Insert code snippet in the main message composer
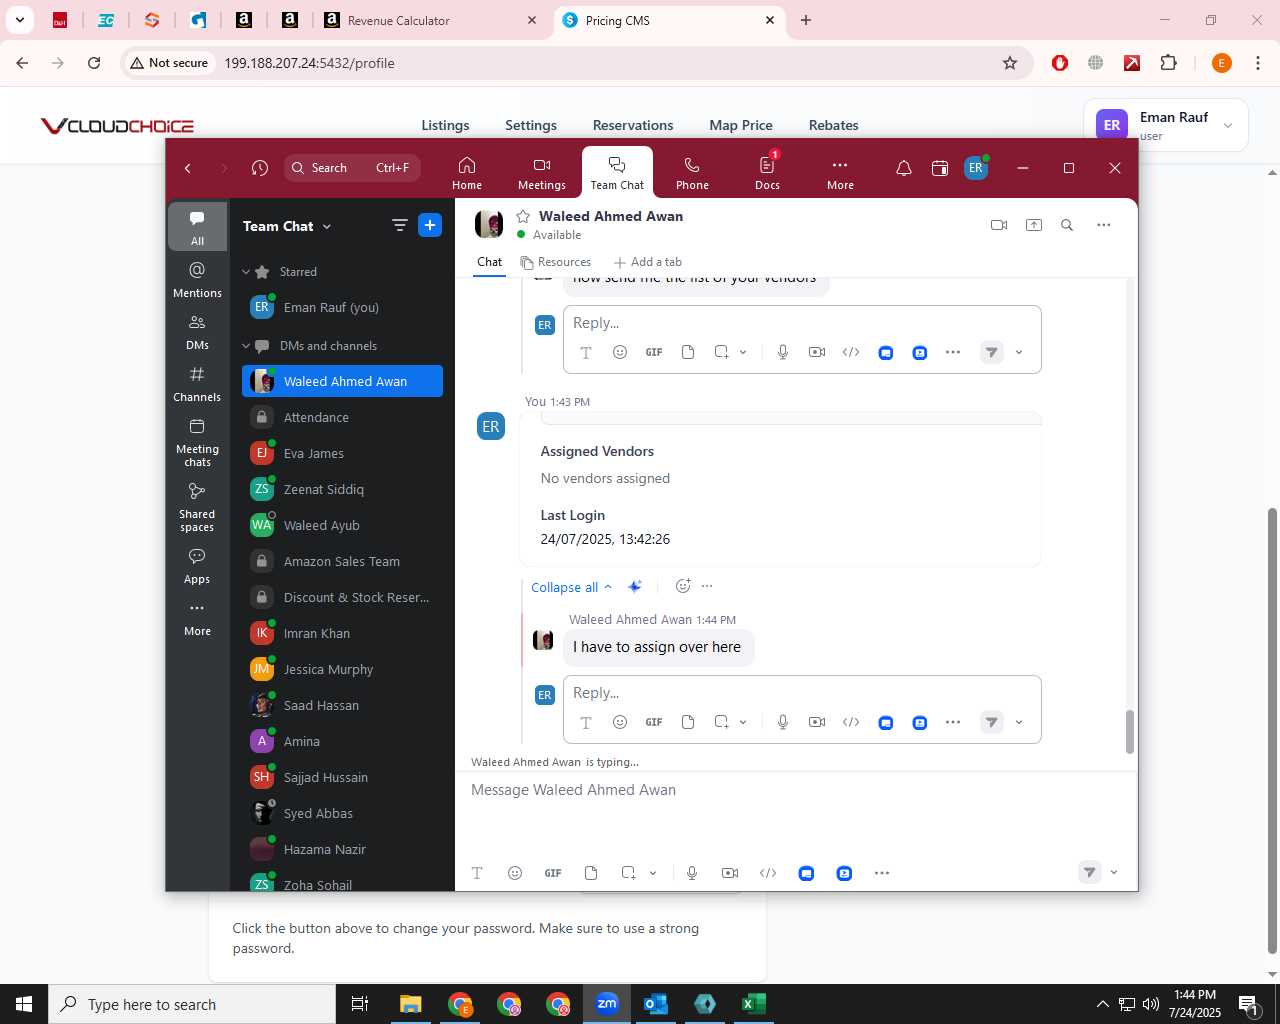 tap(768, 873)
